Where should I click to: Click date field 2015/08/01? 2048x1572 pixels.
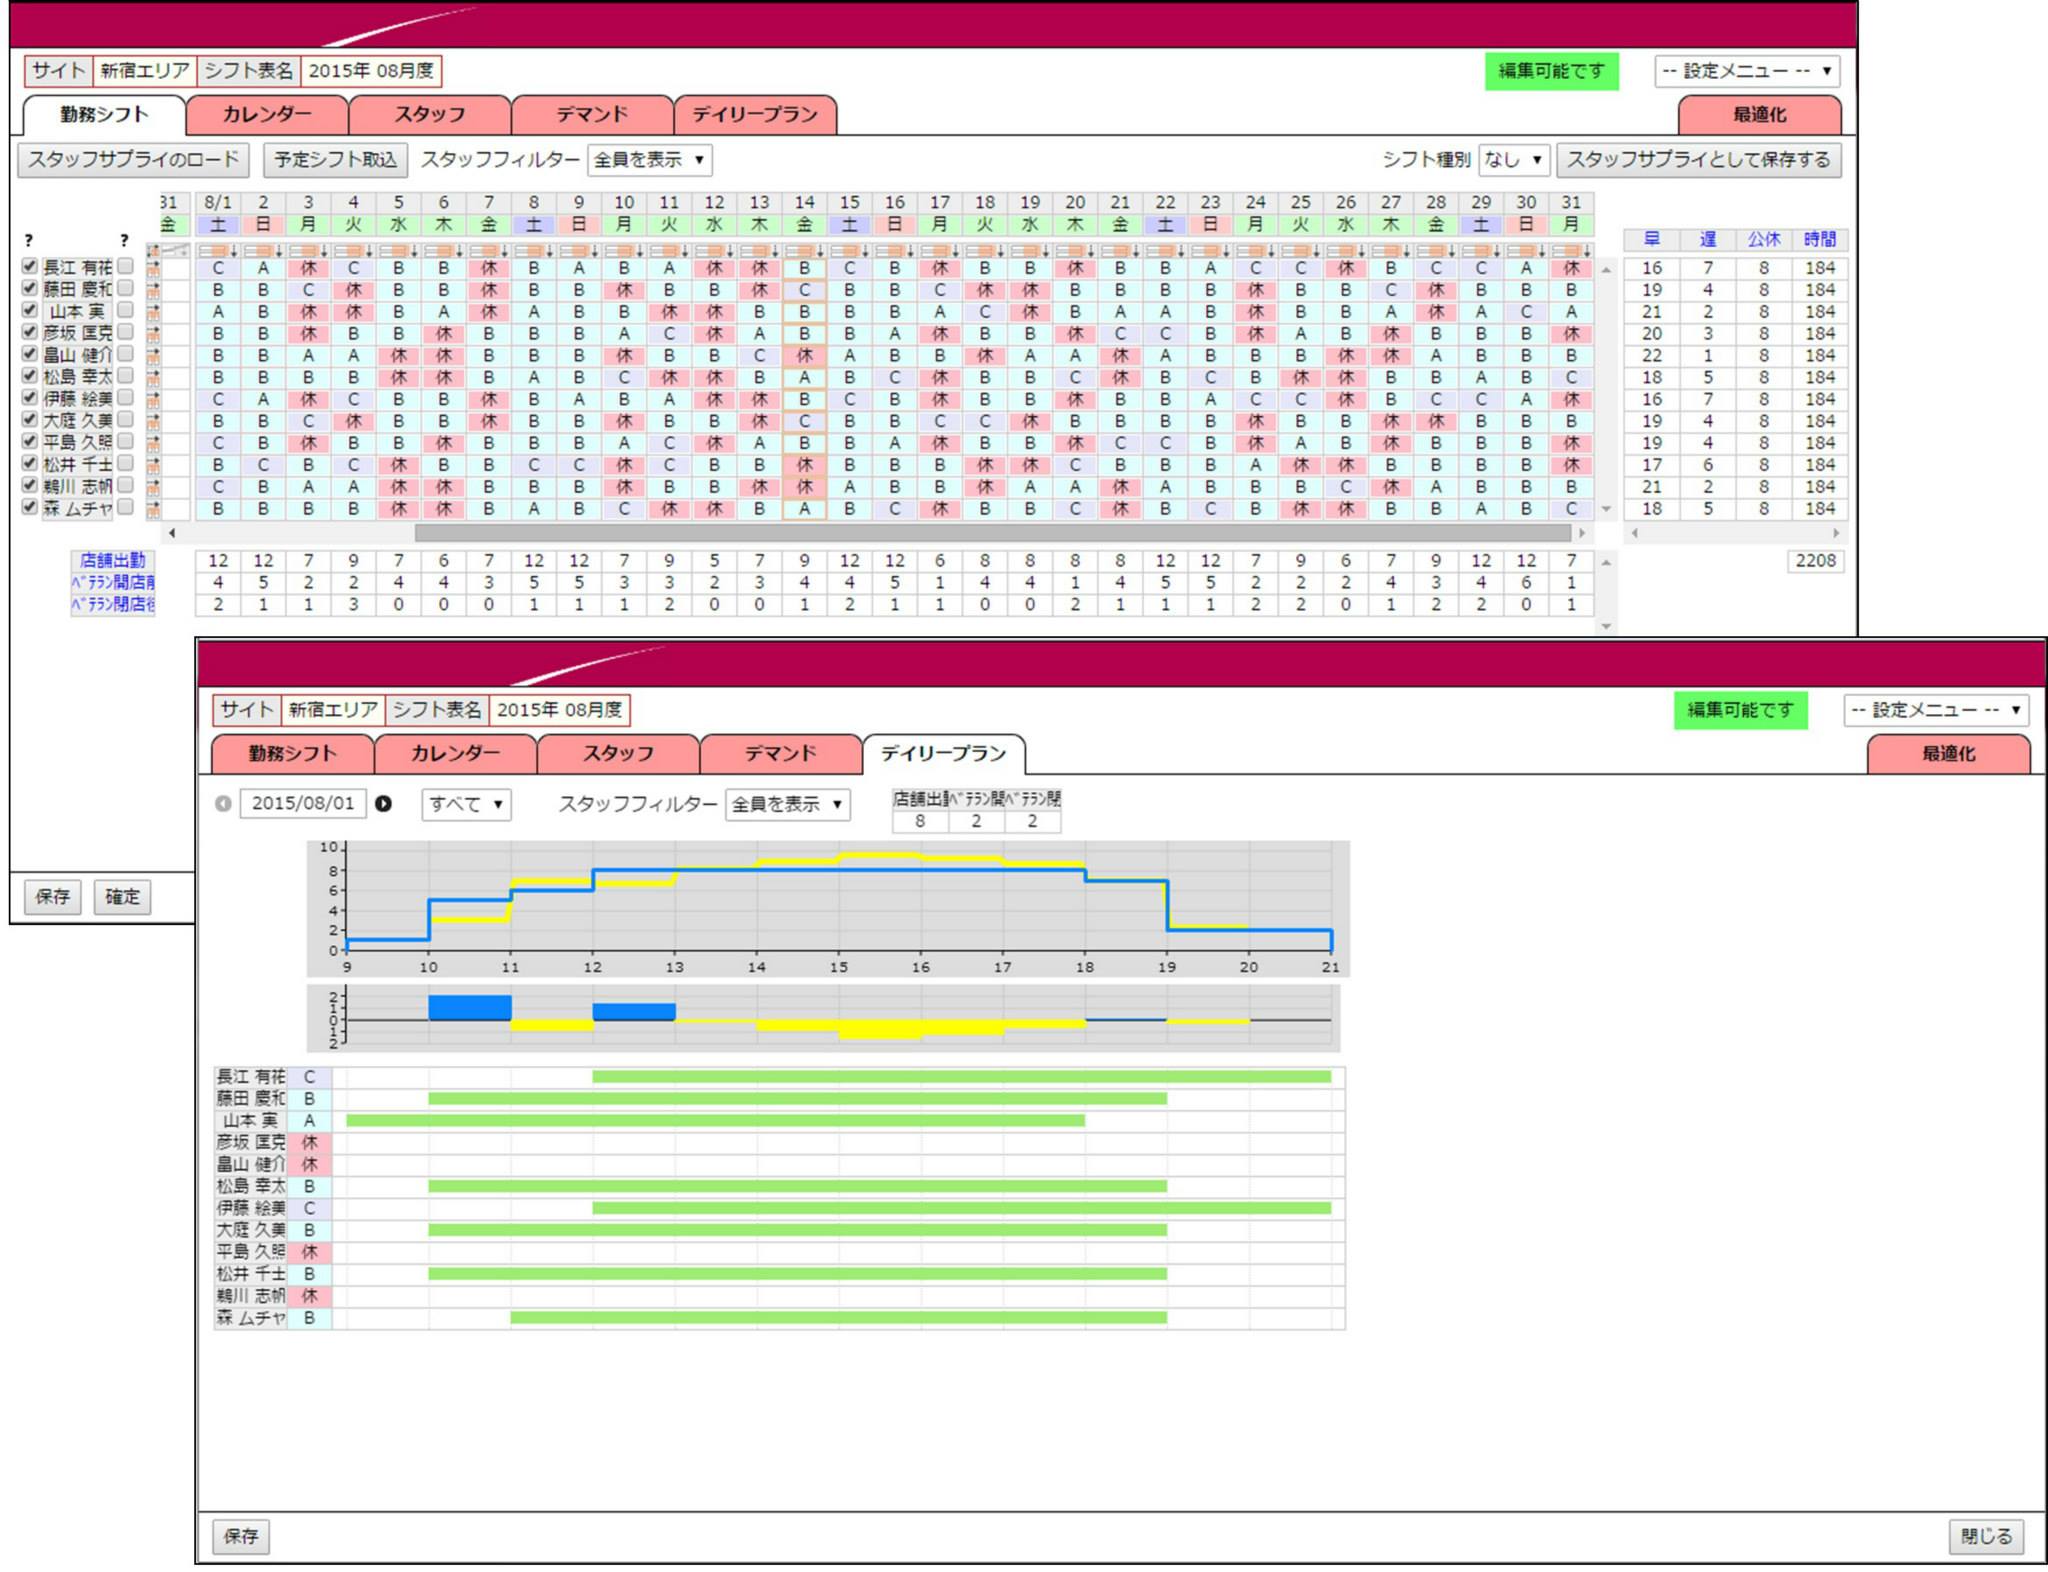[x=303, y=803]
